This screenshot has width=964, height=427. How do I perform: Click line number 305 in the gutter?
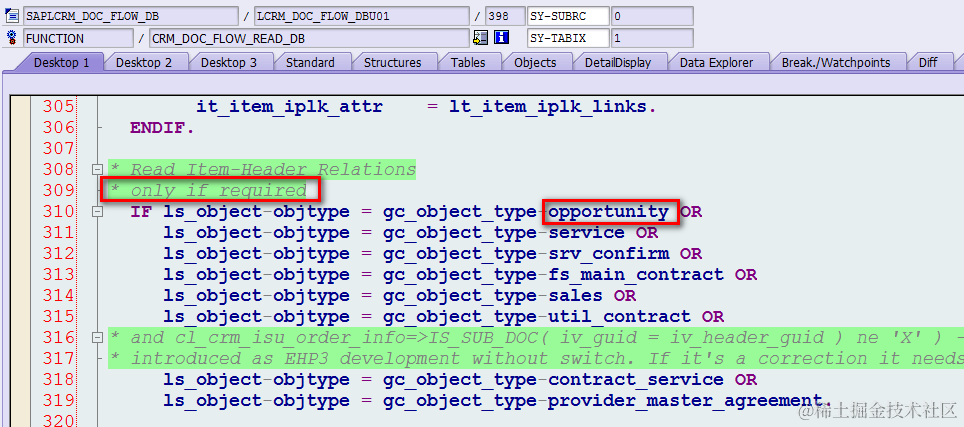pos(59,107)
